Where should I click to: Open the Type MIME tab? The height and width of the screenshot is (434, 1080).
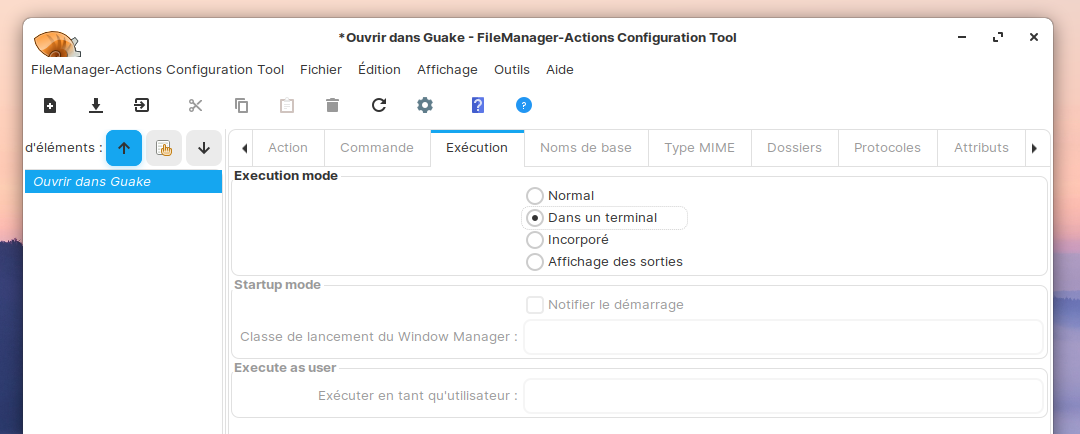(x=699, y=148)
